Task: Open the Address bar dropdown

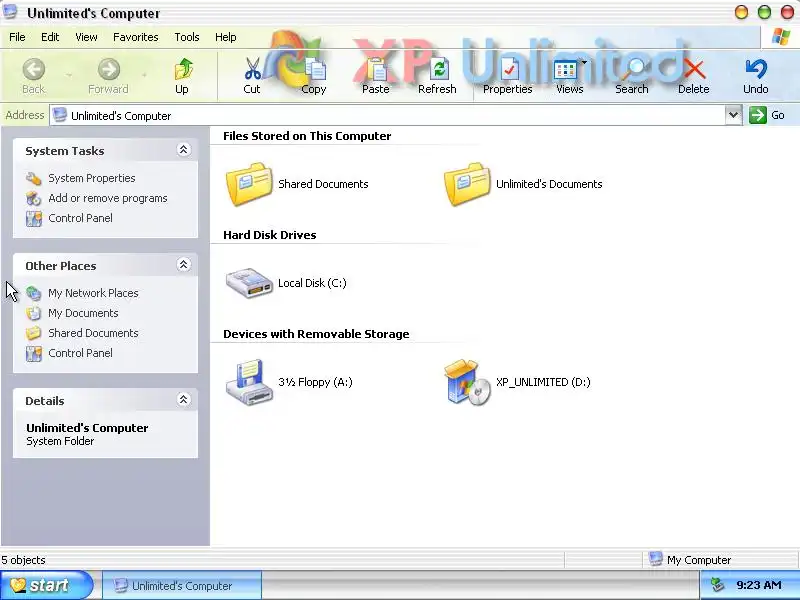Action: point(733,115)
